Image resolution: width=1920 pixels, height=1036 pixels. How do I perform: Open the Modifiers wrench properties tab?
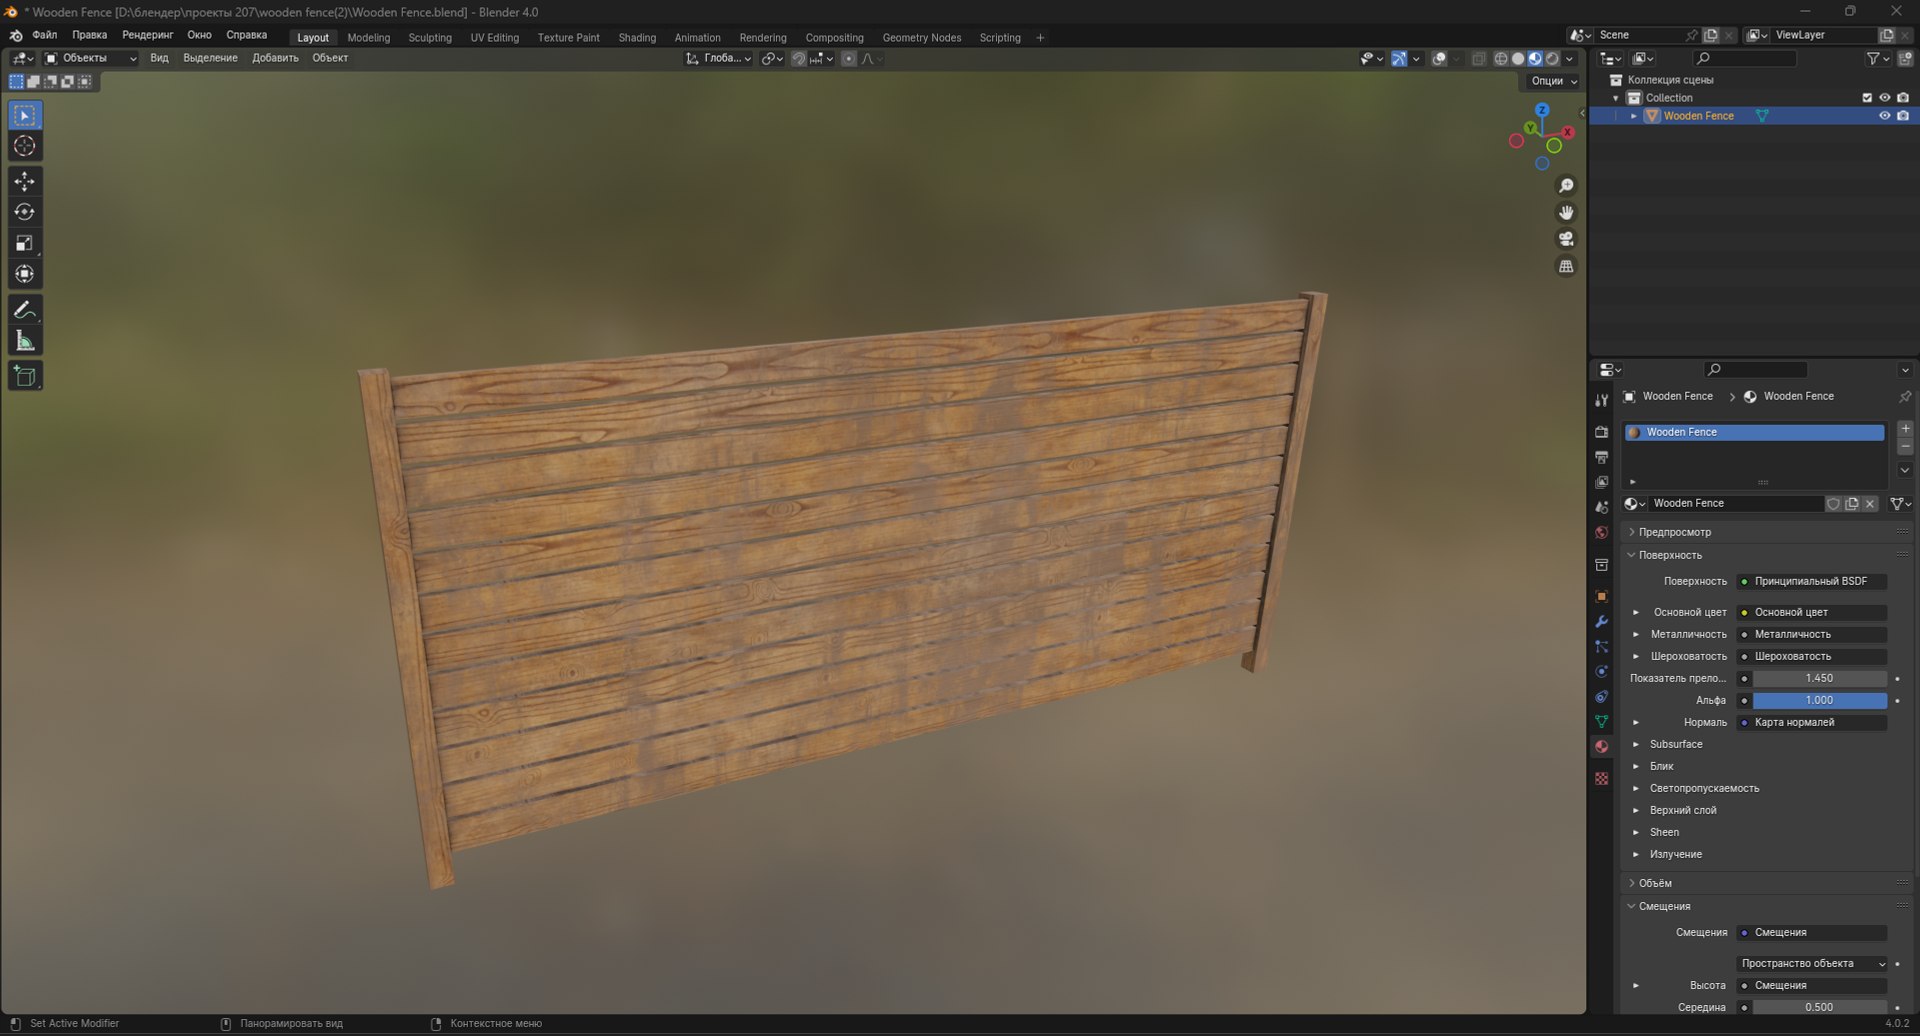point(1602,622)
